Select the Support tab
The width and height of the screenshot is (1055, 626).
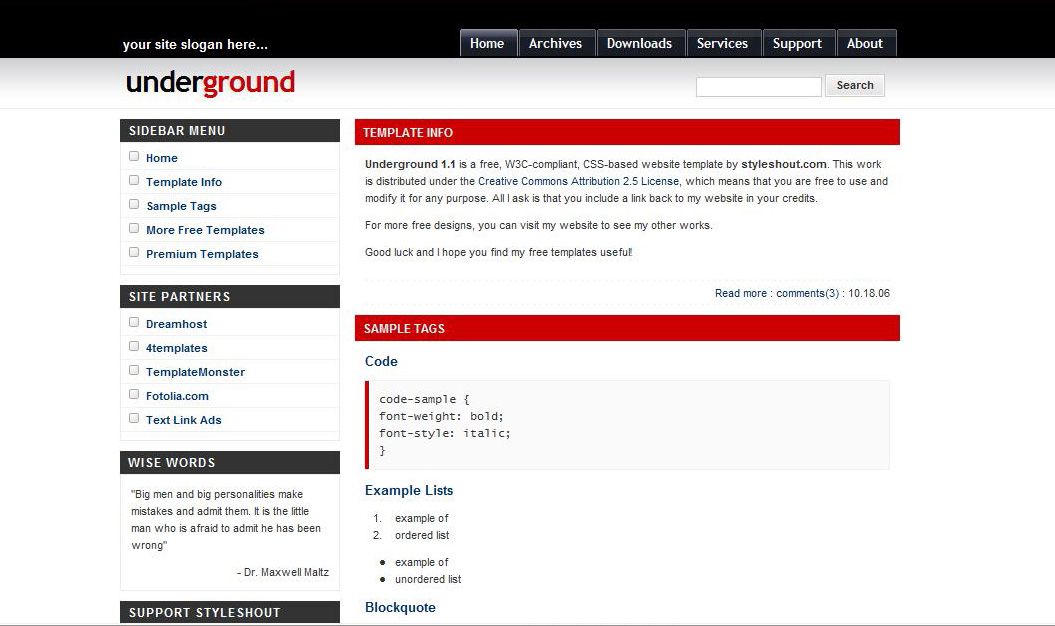pos(797,43)
